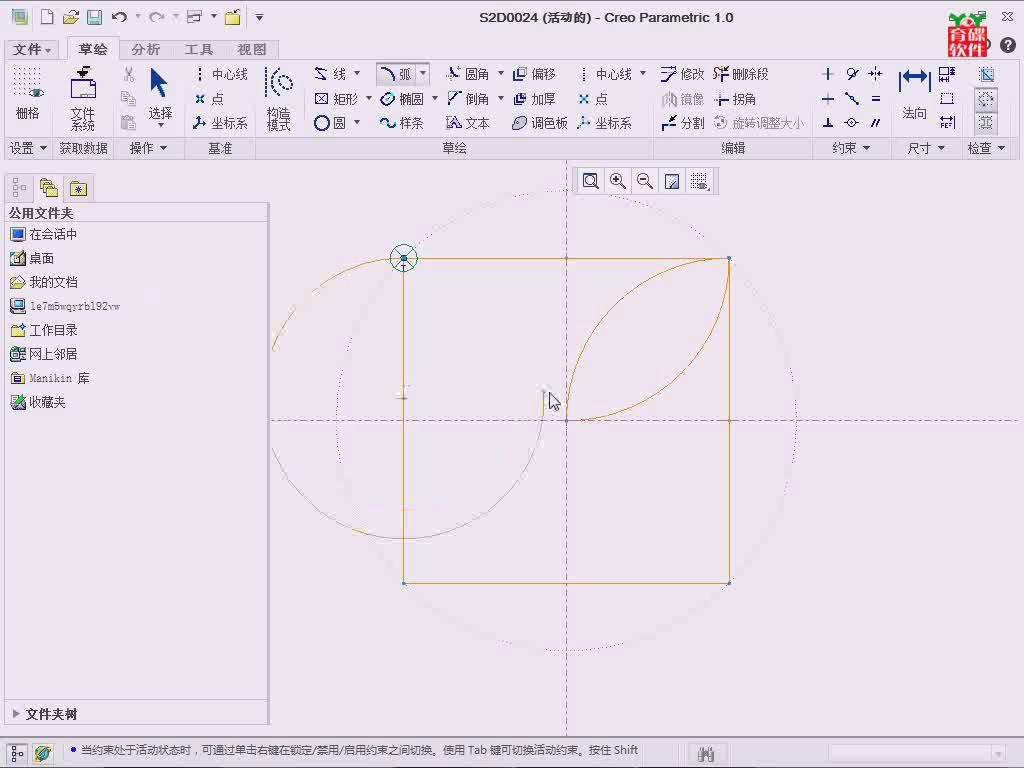Open 文件系统 to import data
1024x768 pixels.
(83, 99)
